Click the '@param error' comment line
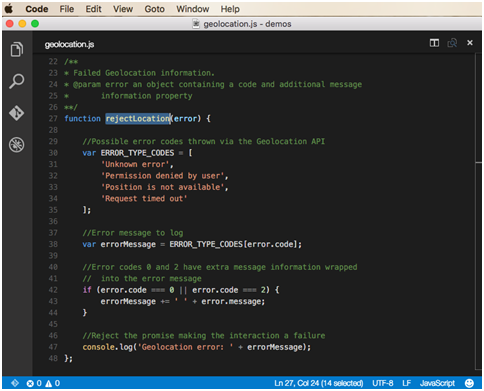This screenshot has height=391, width=484. (x=213, y=84)
